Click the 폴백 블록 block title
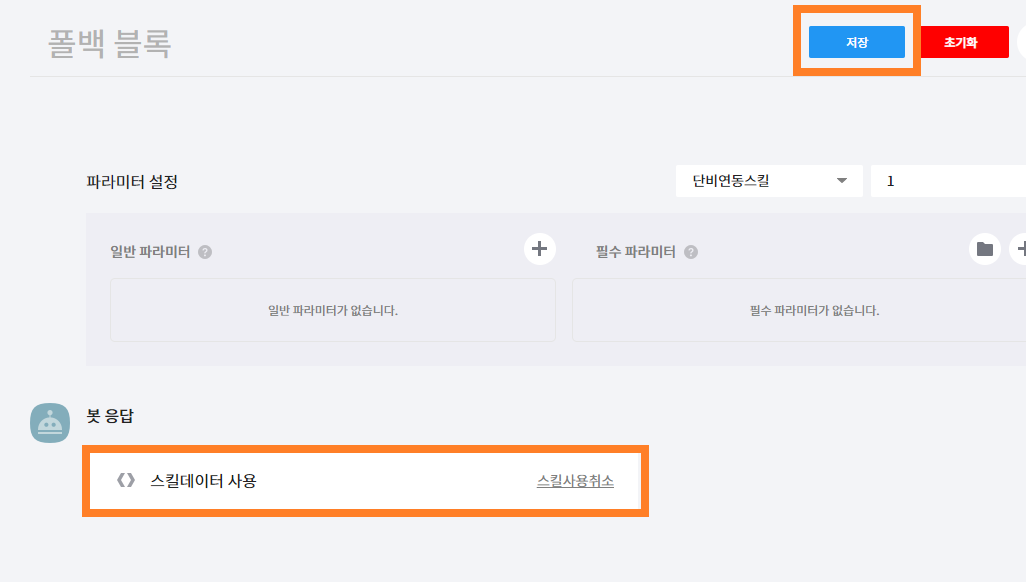This screenshot has width=1026, height=582. 110,44
